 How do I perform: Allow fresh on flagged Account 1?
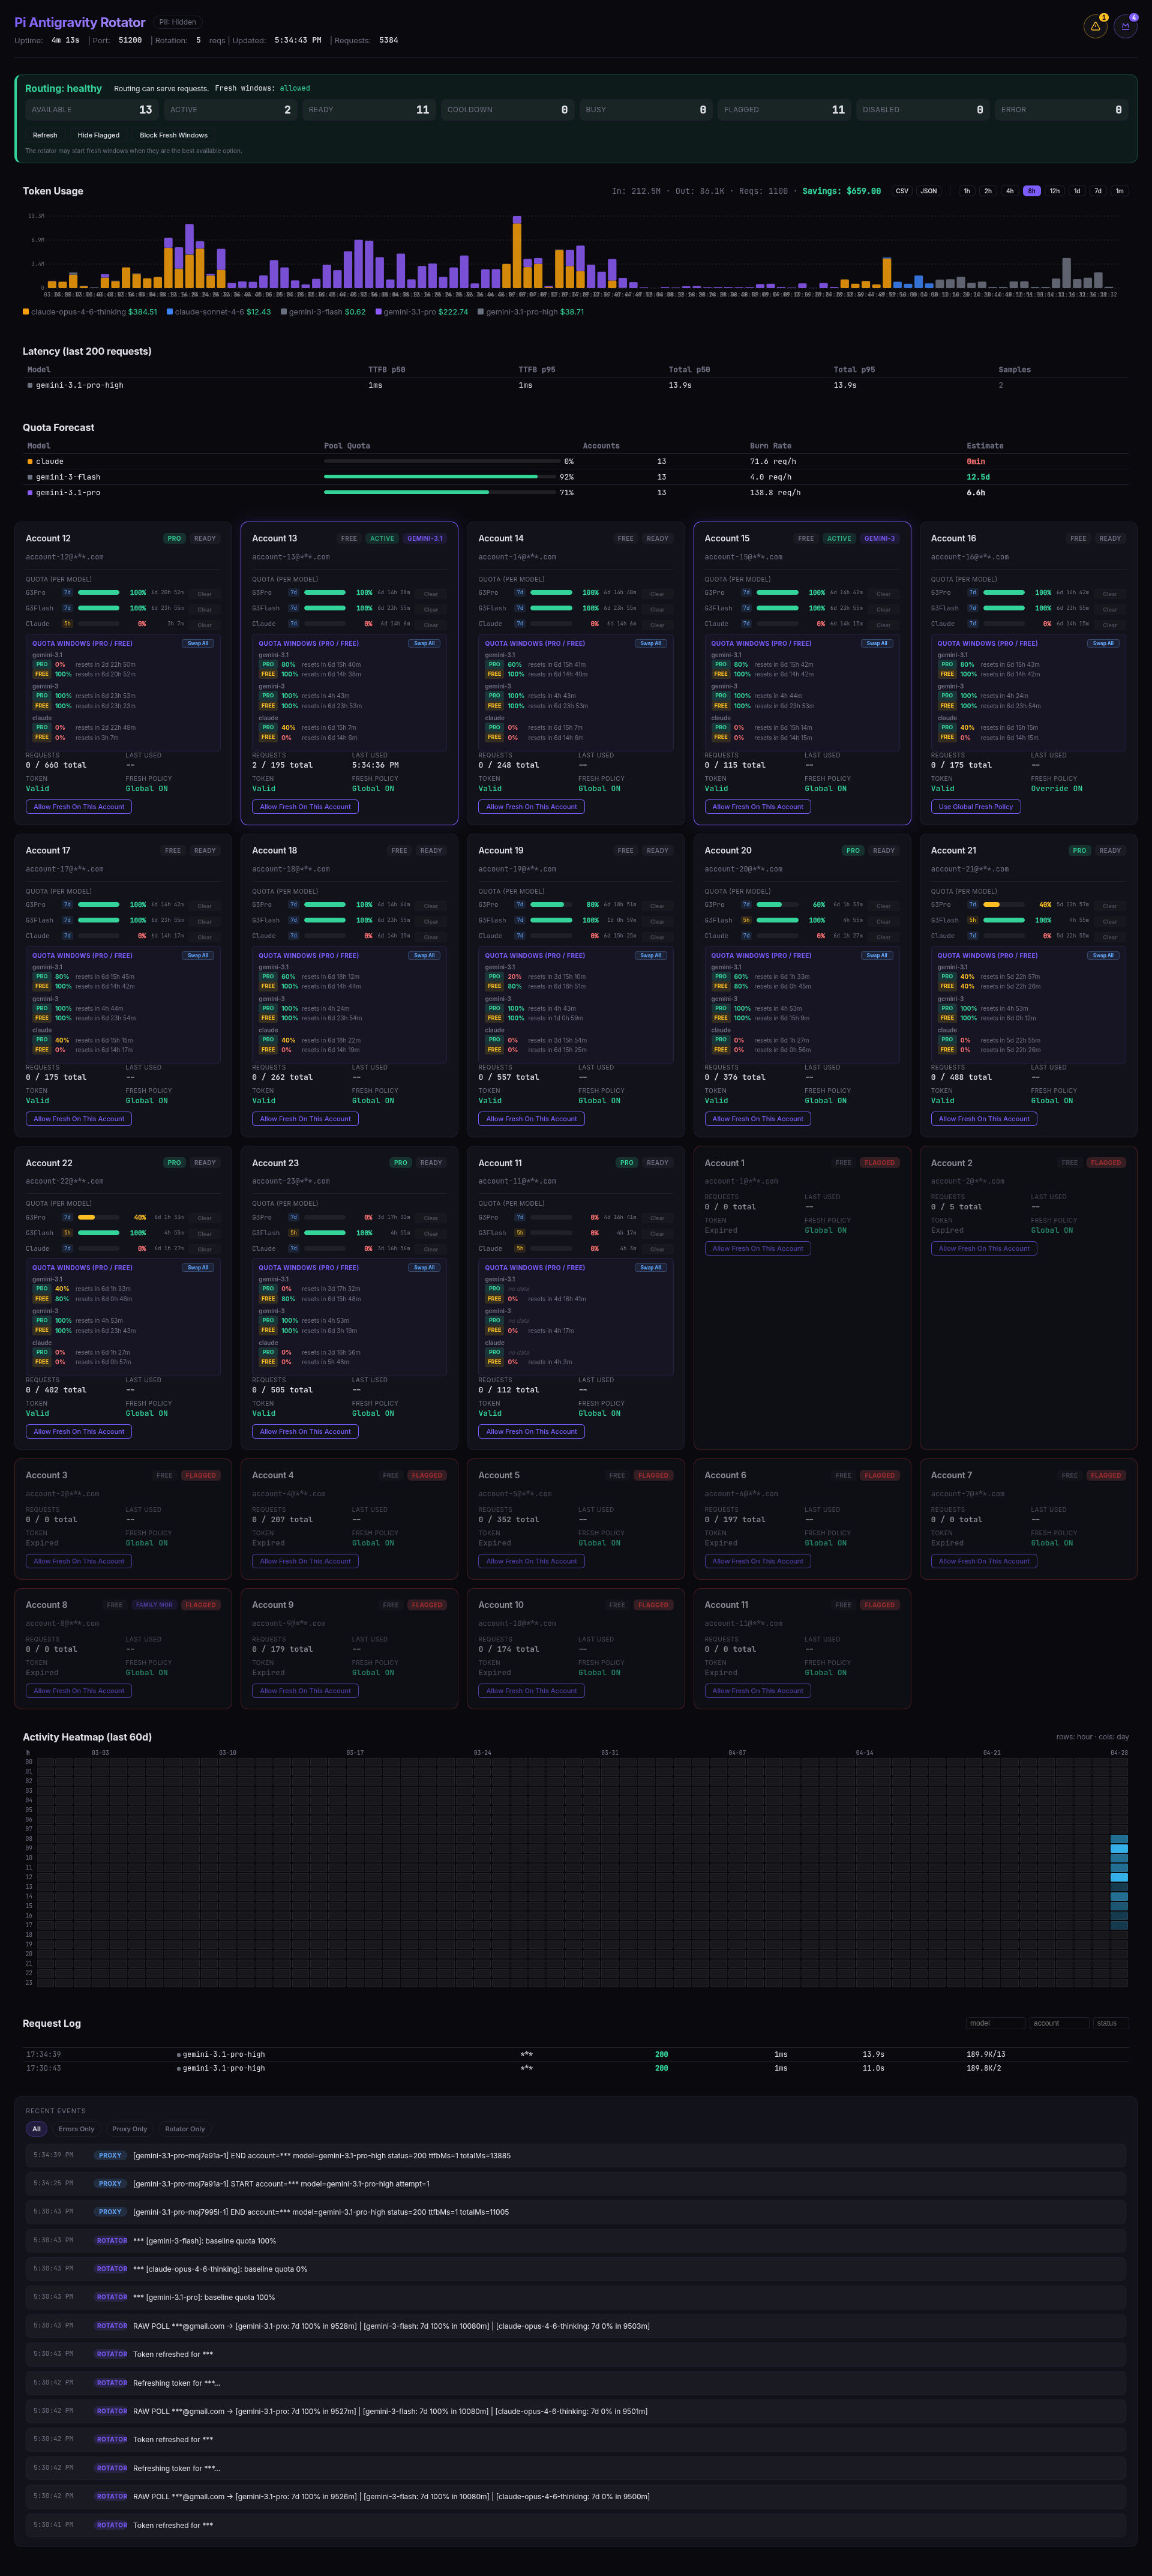pos(758,1248)
